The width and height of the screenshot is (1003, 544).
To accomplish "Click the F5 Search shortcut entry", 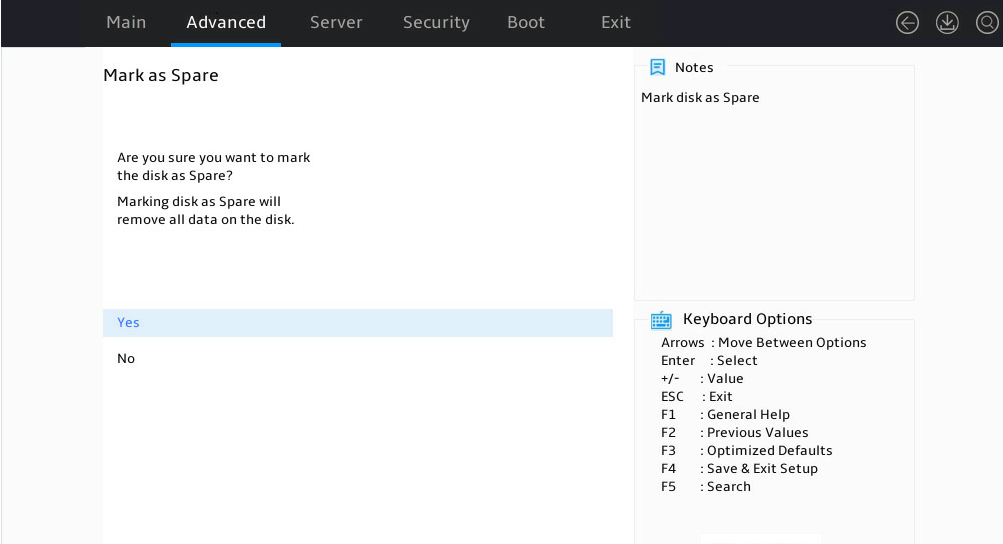I will [706, 486].
